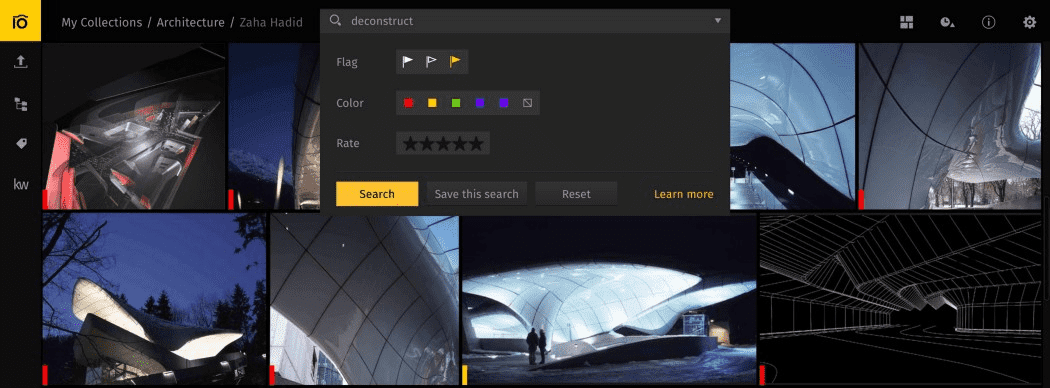
Task: Open the white wireframe drawing thumbnail
Action: [x=900, y=299]
